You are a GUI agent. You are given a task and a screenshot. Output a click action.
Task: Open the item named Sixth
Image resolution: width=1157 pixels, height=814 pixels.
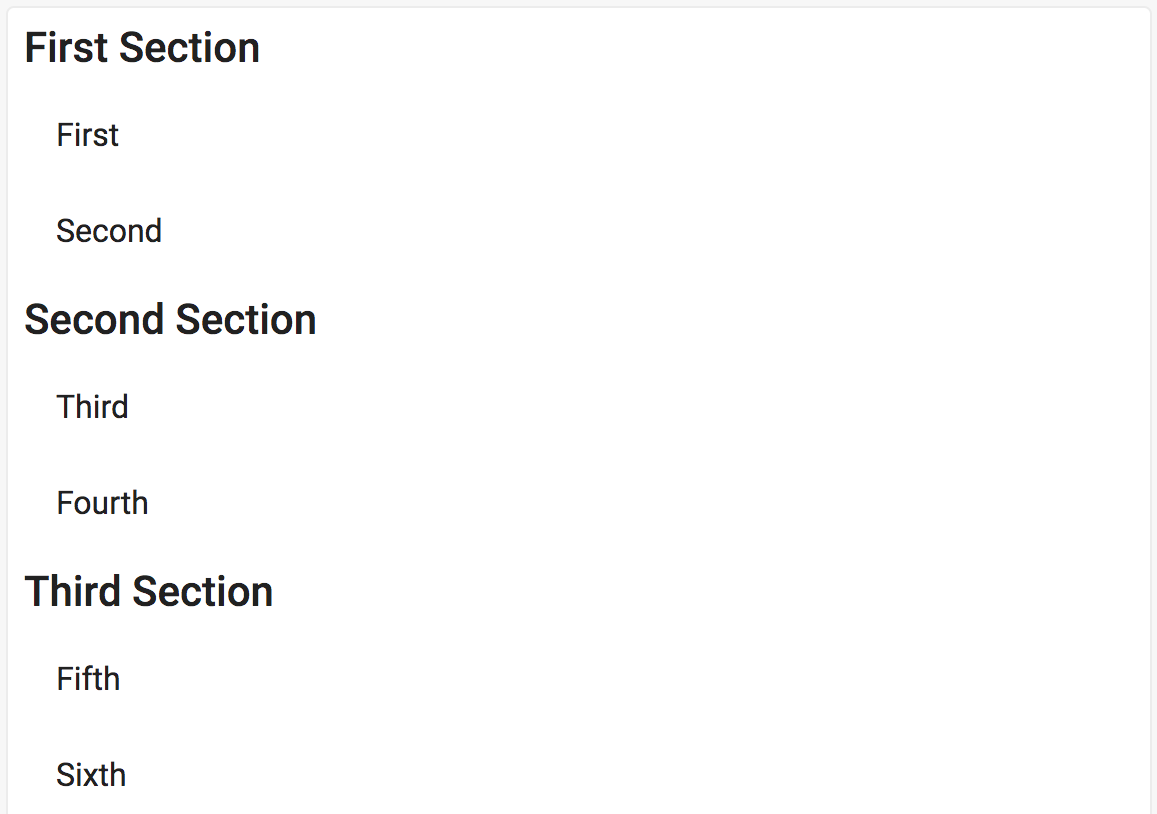pos(91,775)
